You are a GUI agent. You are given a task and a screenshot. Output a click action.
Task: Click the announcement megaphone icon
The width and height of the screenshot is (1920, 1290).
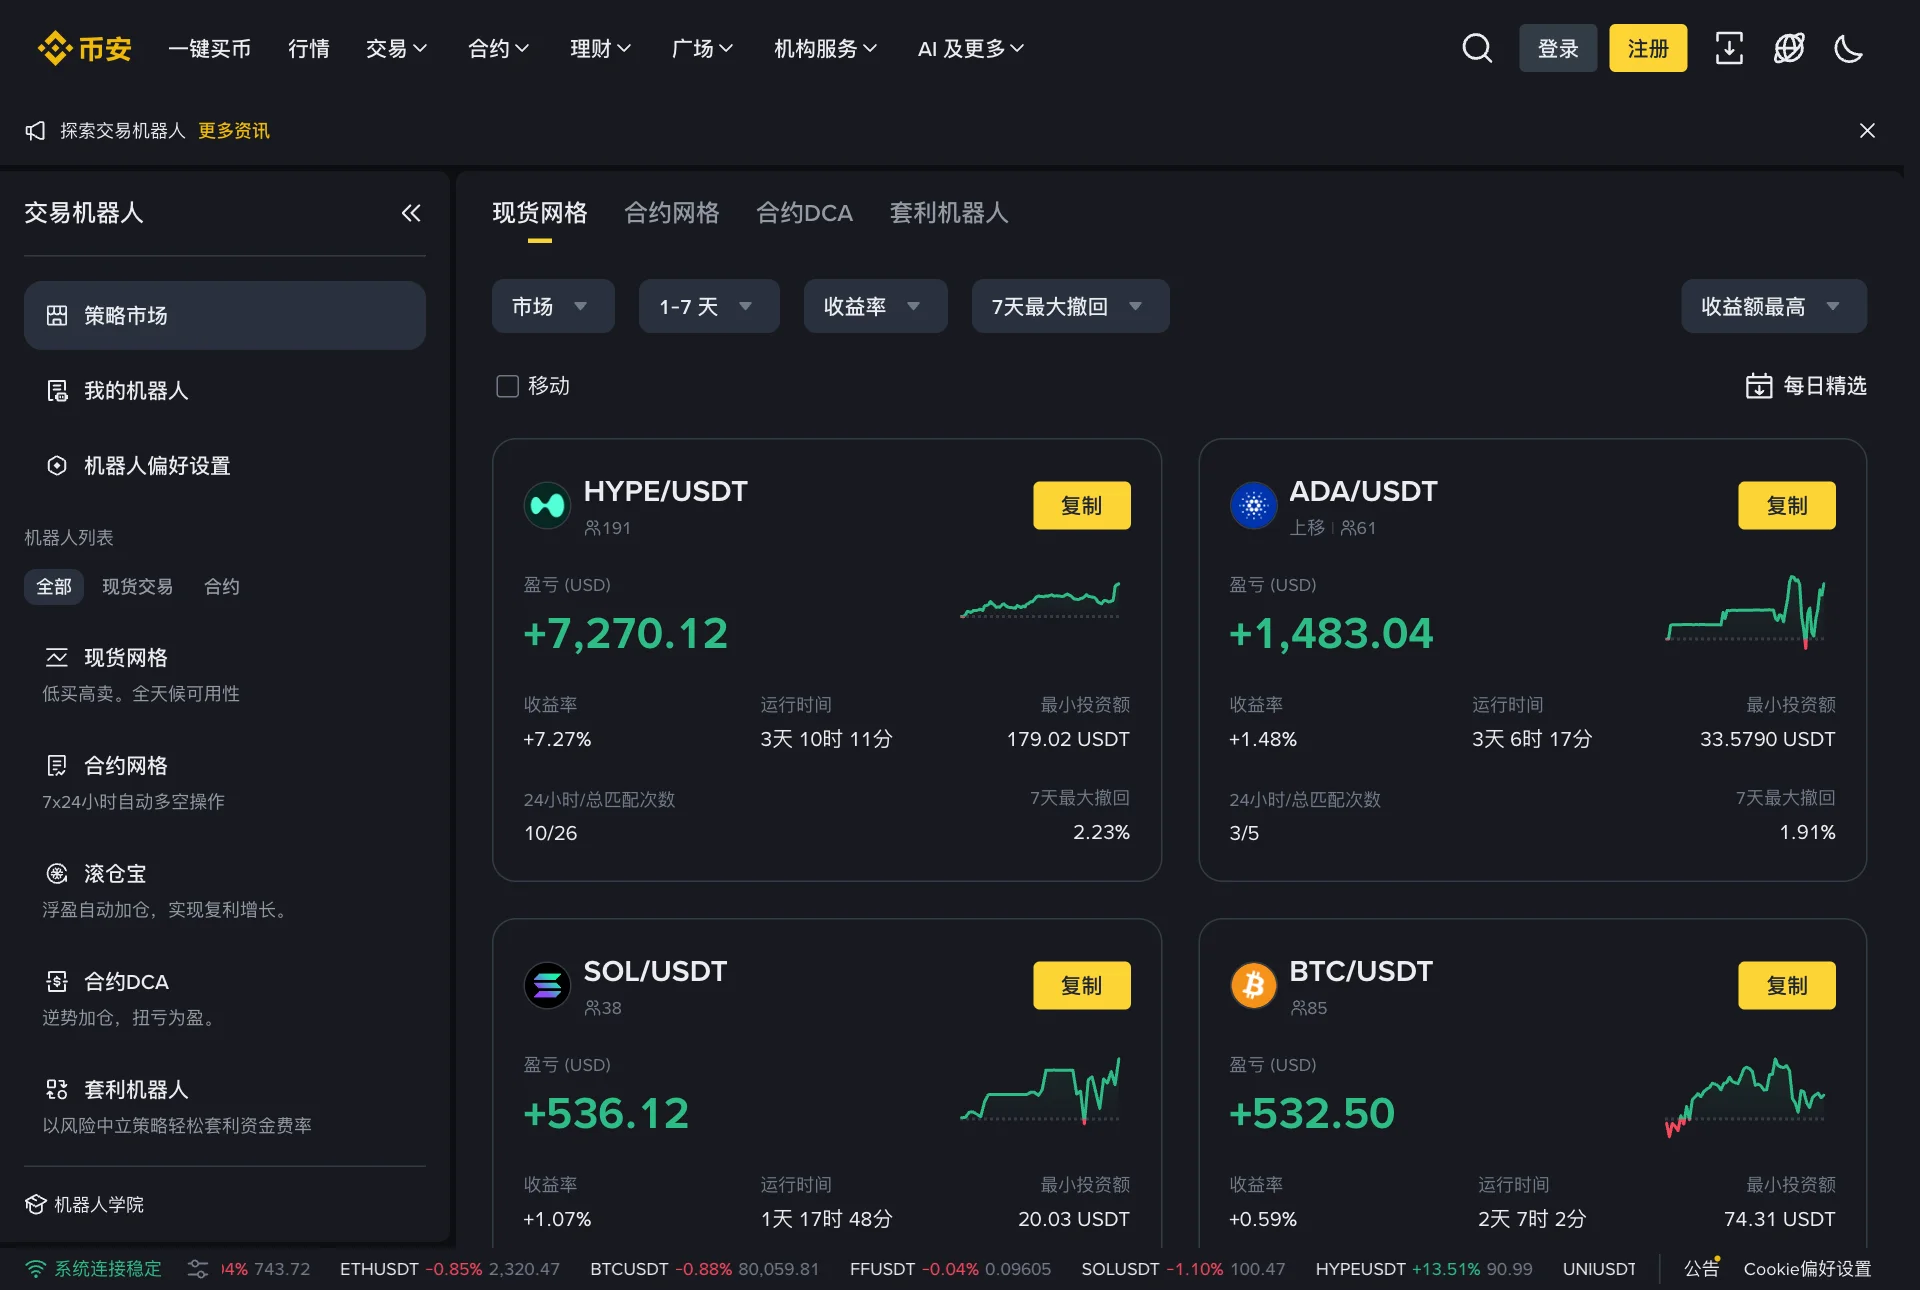click(x=36, y=131)
